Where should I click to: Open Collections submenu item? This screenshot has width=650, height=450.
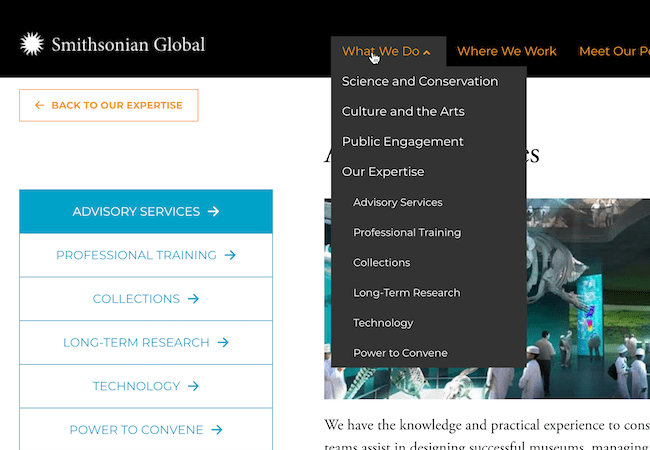(x=381, y=263)
